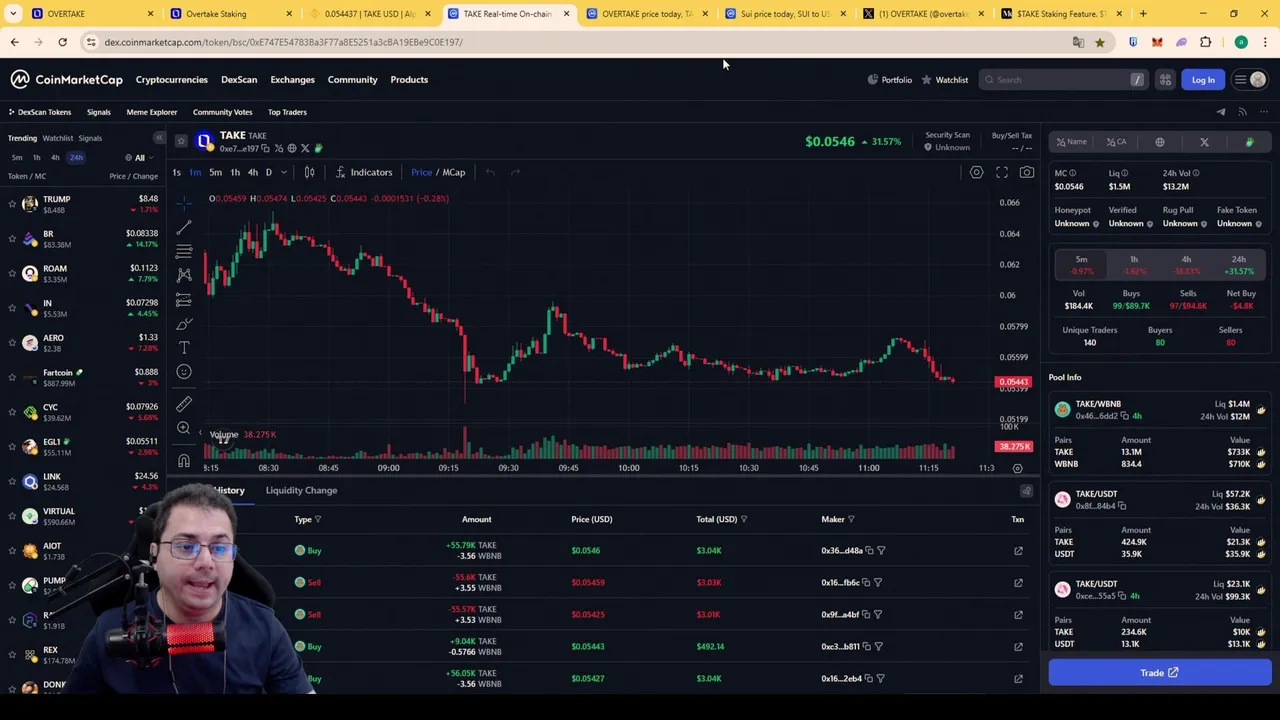The width and height of the screenshot is (1280, 720).
Task: Star the AERO token row
Action: [x=12, y=343]
